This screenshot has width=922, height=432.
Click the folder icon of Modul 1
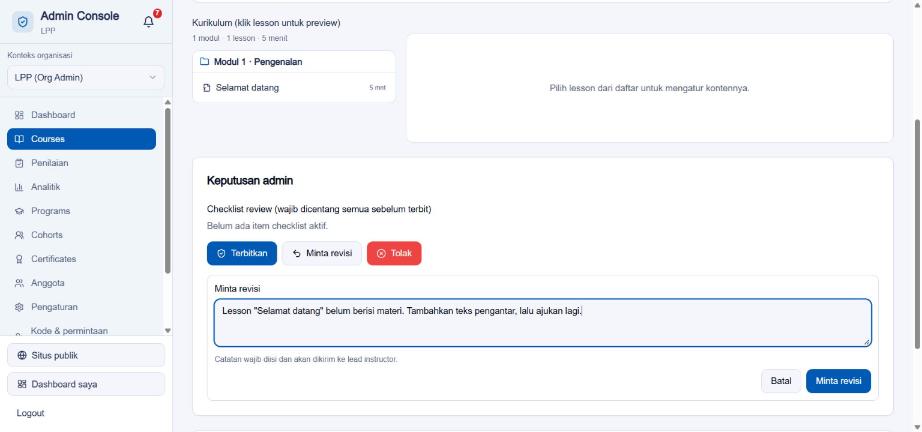(x=205, y=62)
